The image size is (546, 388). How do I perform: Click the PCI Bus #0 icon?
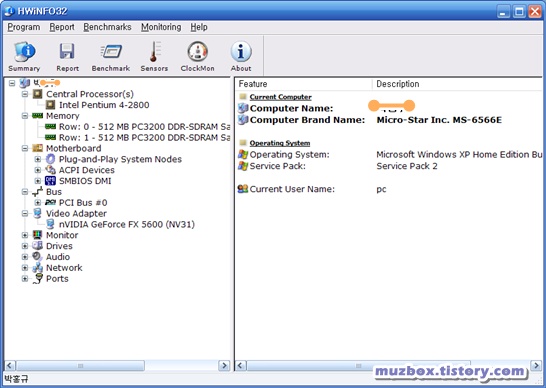50,202
